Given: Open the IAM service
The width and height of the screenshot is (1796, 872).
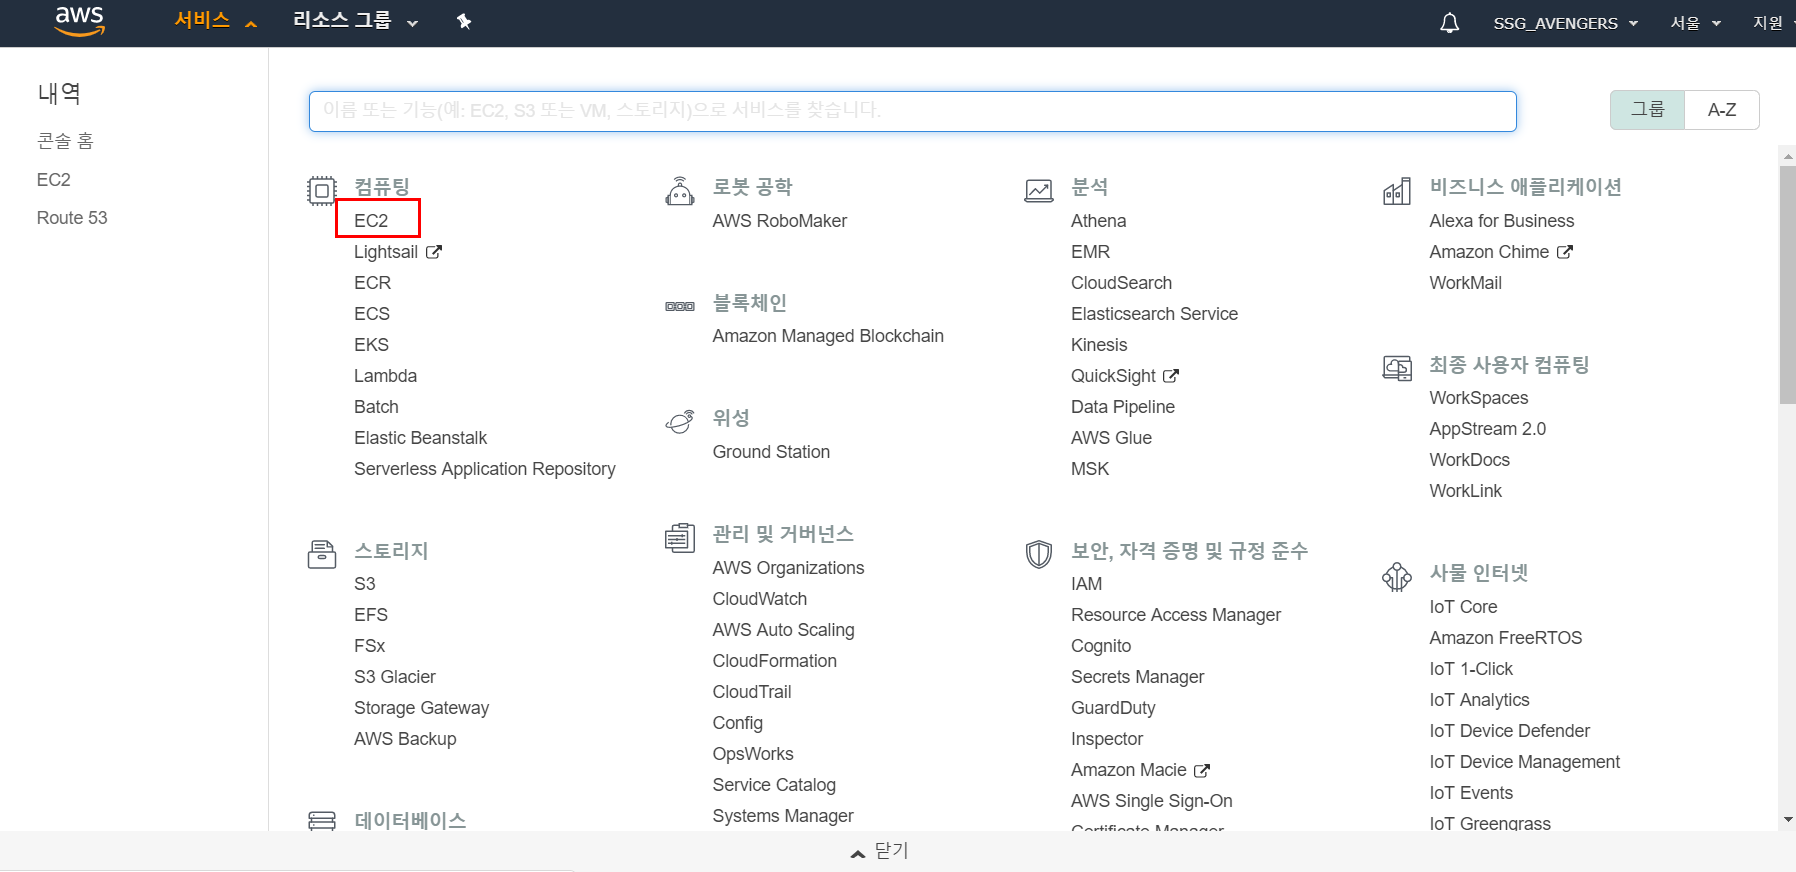Looking at the screenshot, I should [x=1086, y=584].
